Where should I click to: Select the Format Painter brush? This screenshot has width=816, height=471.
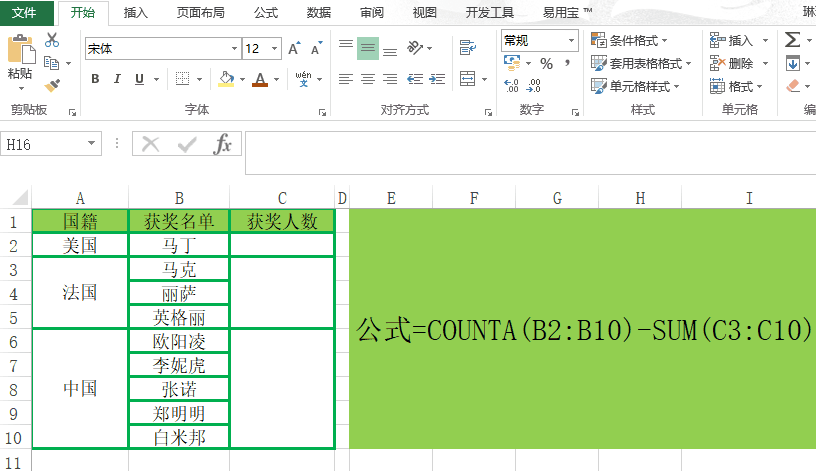[x=52, y=85]
